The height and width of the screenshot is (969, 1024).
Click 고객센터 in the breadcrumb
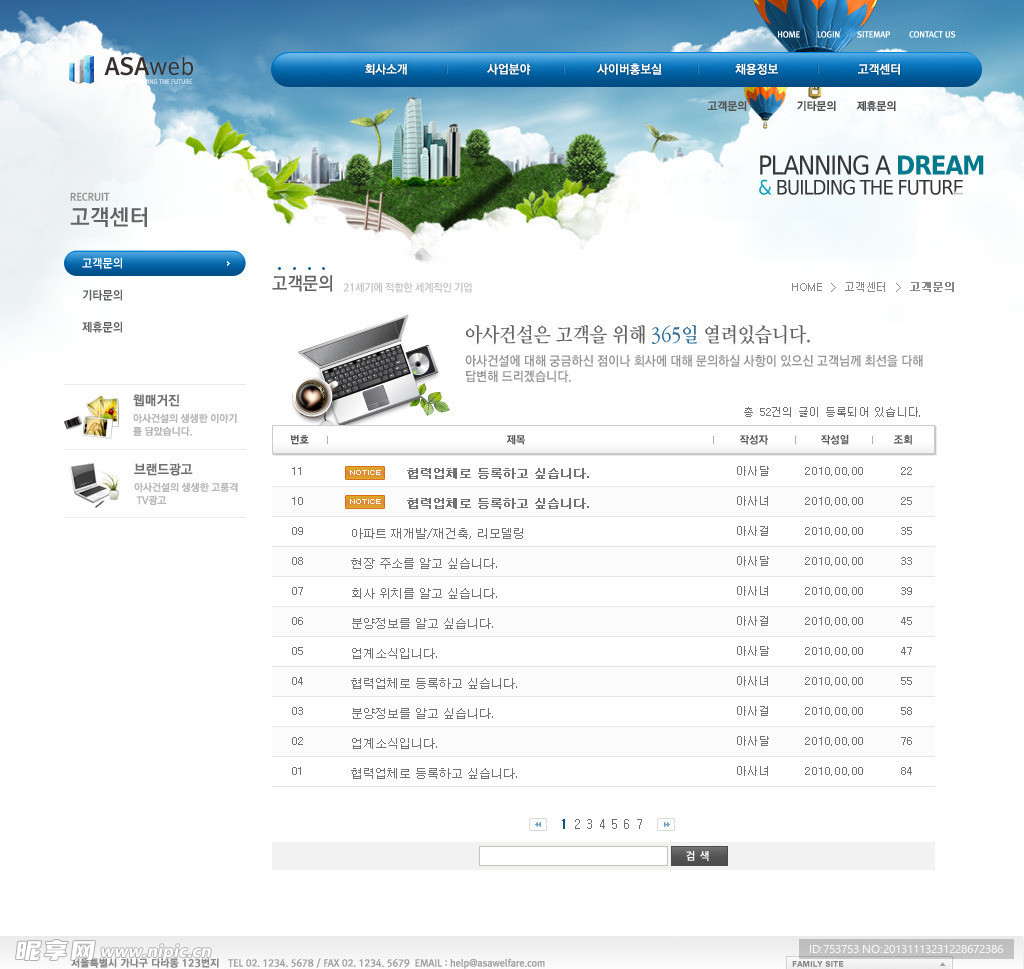click(x=865, y=287)
